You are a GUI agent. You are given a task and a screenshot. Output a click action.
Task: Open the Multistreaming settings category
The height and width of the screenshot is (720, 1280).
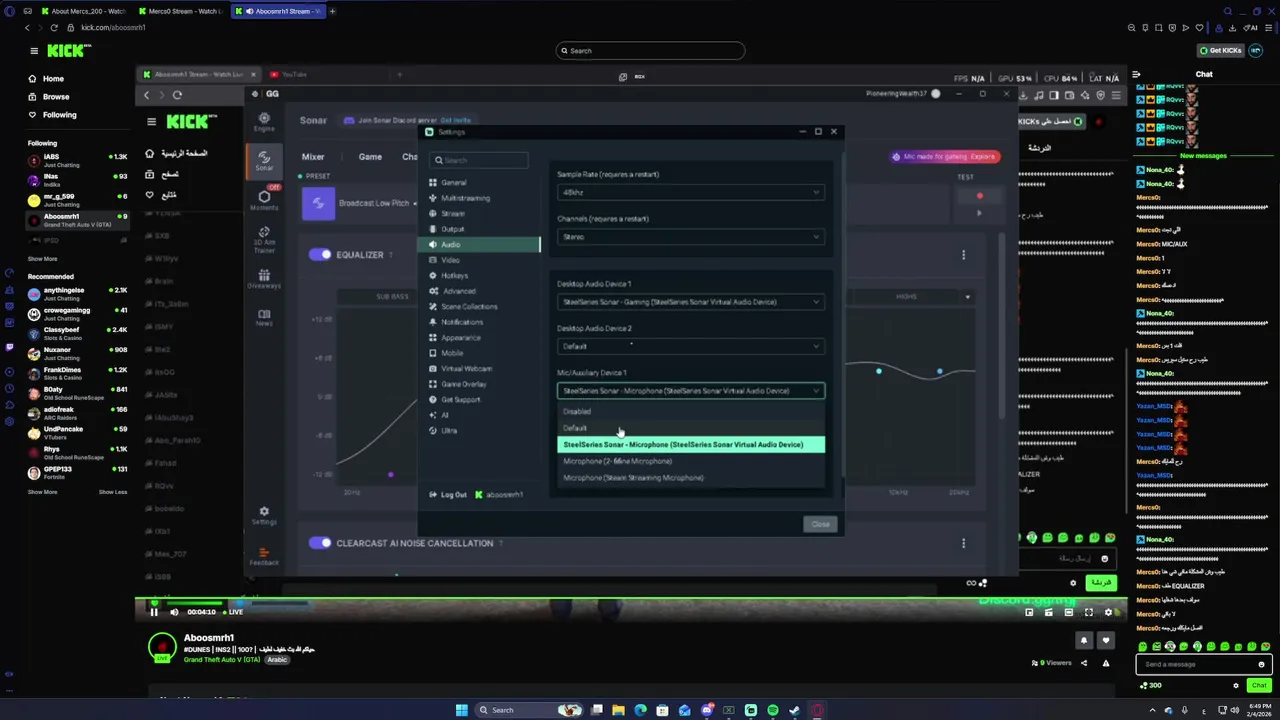465,198
